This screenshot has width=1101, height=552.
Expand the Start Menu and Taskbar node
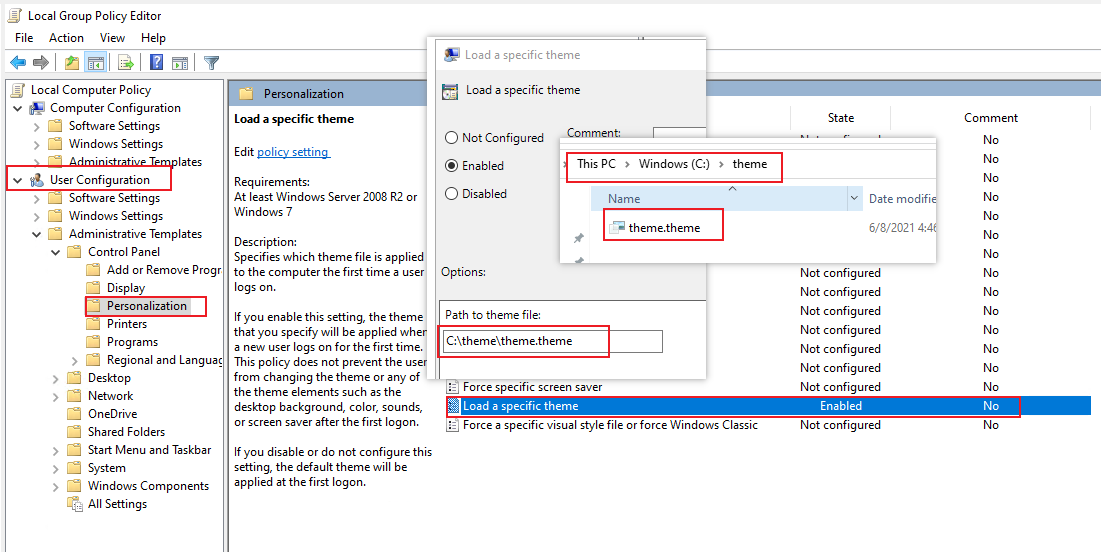tap(55, 450)
